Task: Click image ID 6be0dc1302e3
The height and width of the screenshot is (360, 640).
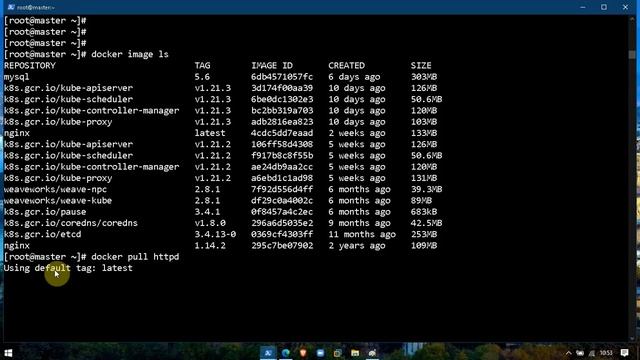Action: pyautogui.click(x=282, y=99)
